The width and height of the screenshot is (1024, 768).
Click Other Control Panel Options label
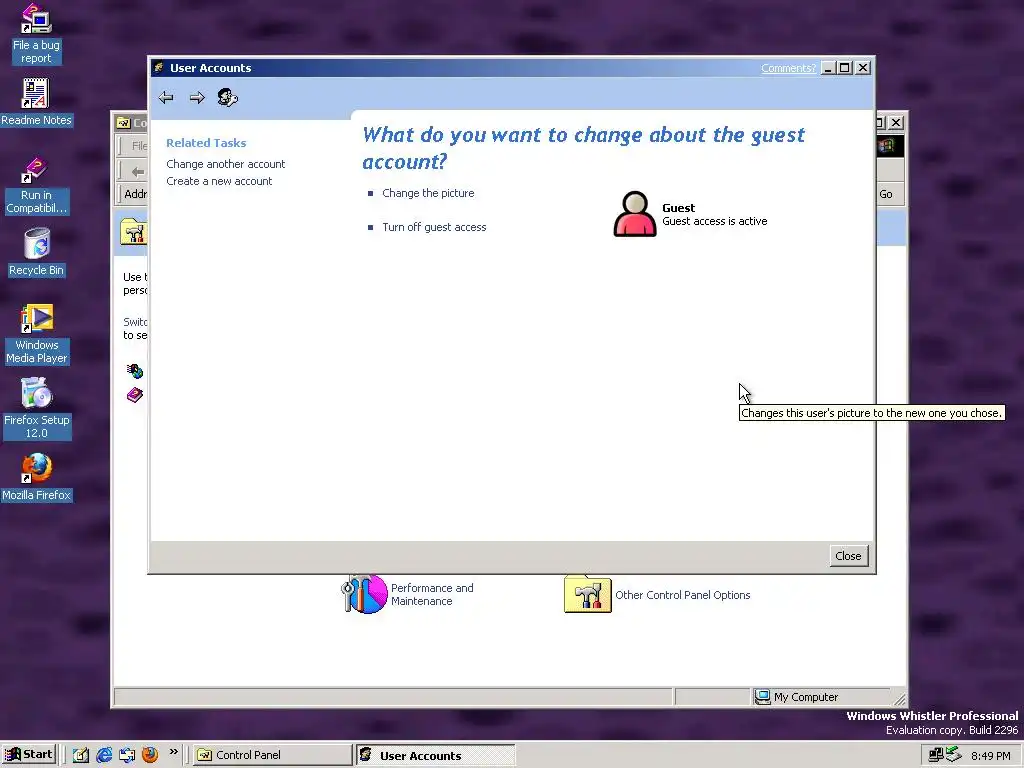tap(682, 595)
